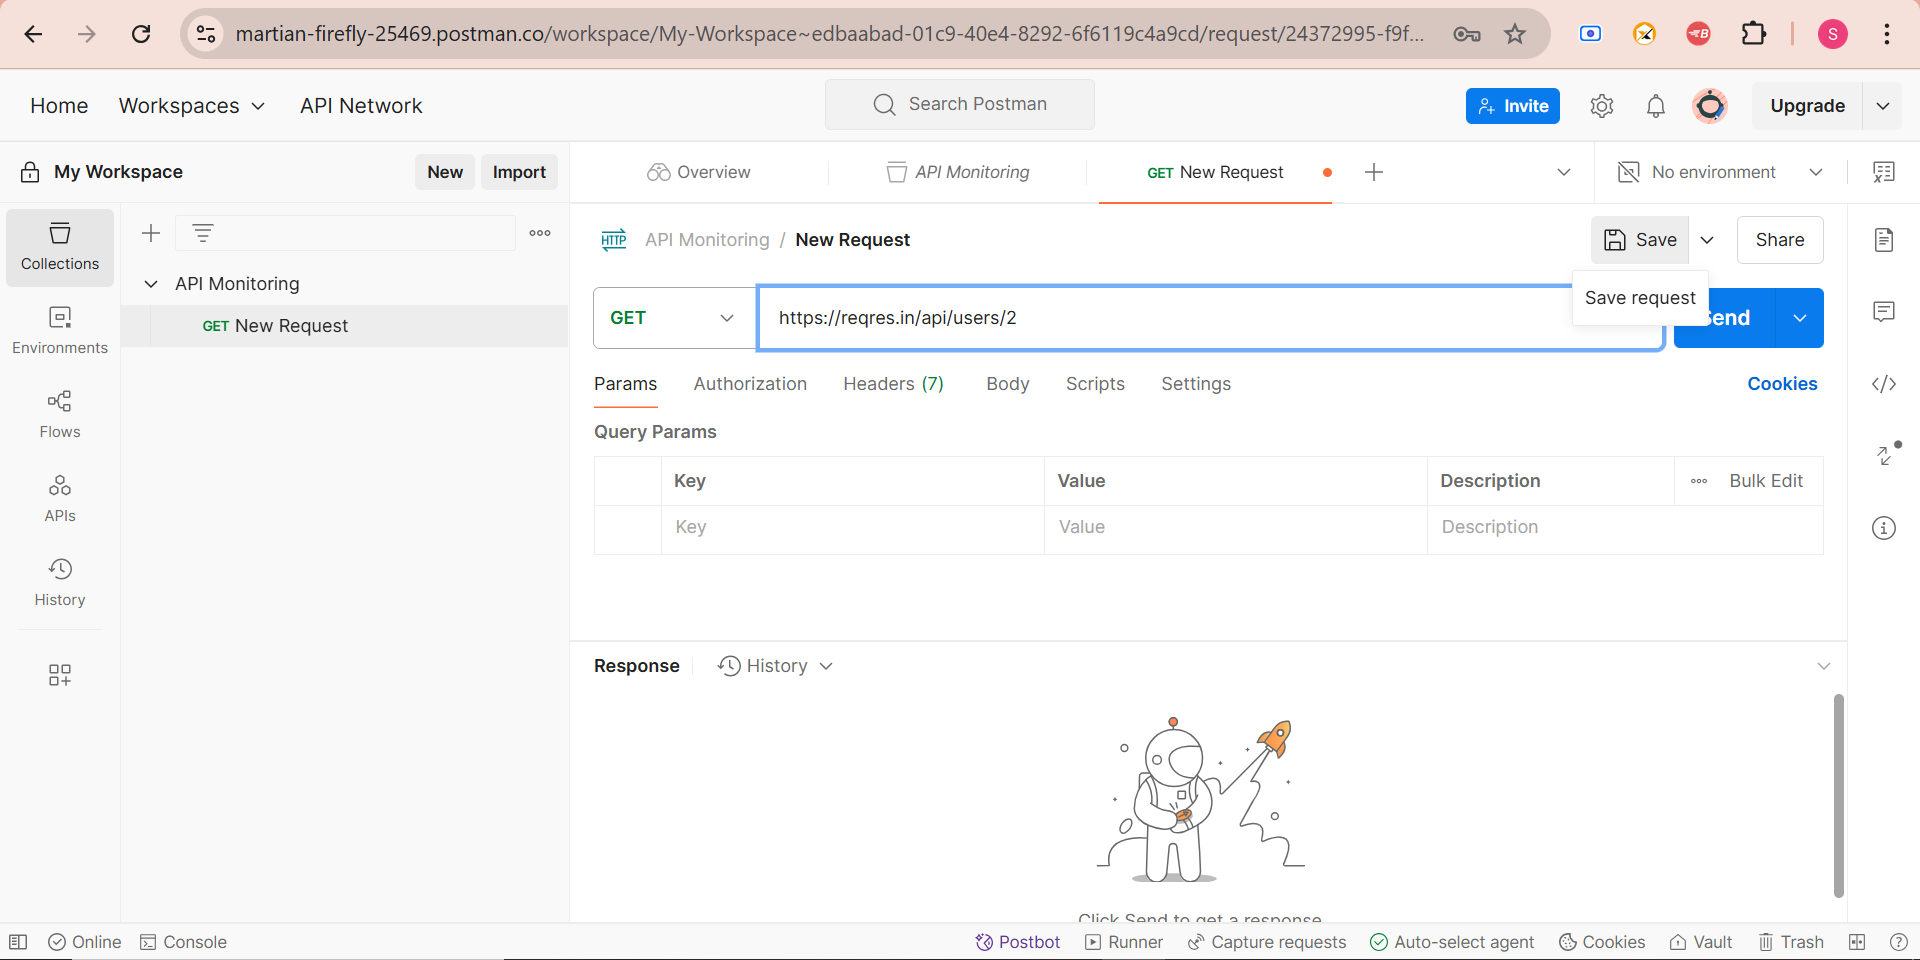Open environment quick look icon
Viewport: 1920px width, 960px height.
click(1884, 172)
